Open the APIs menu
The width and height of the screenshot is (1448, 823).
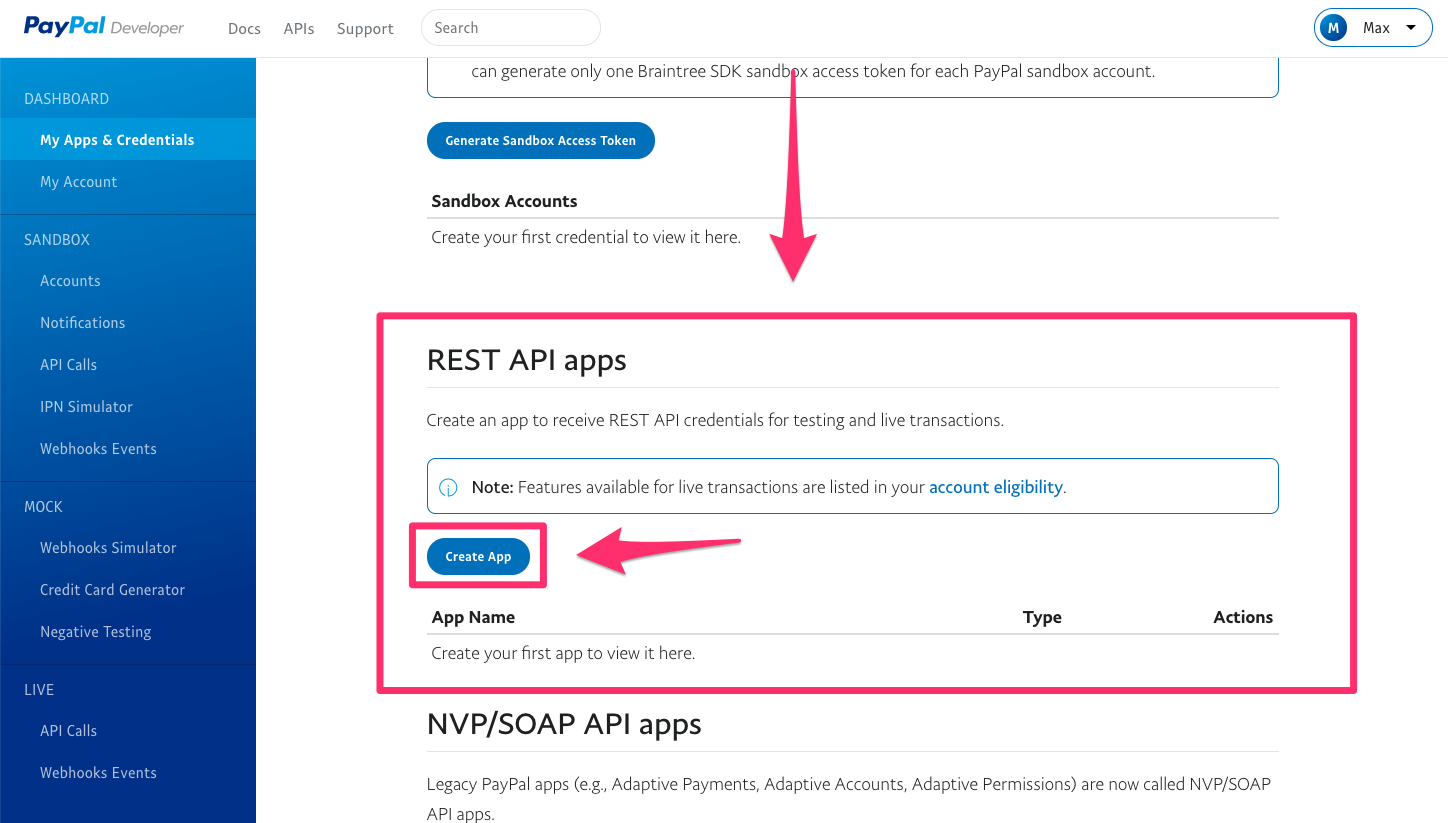click(299, 28)
